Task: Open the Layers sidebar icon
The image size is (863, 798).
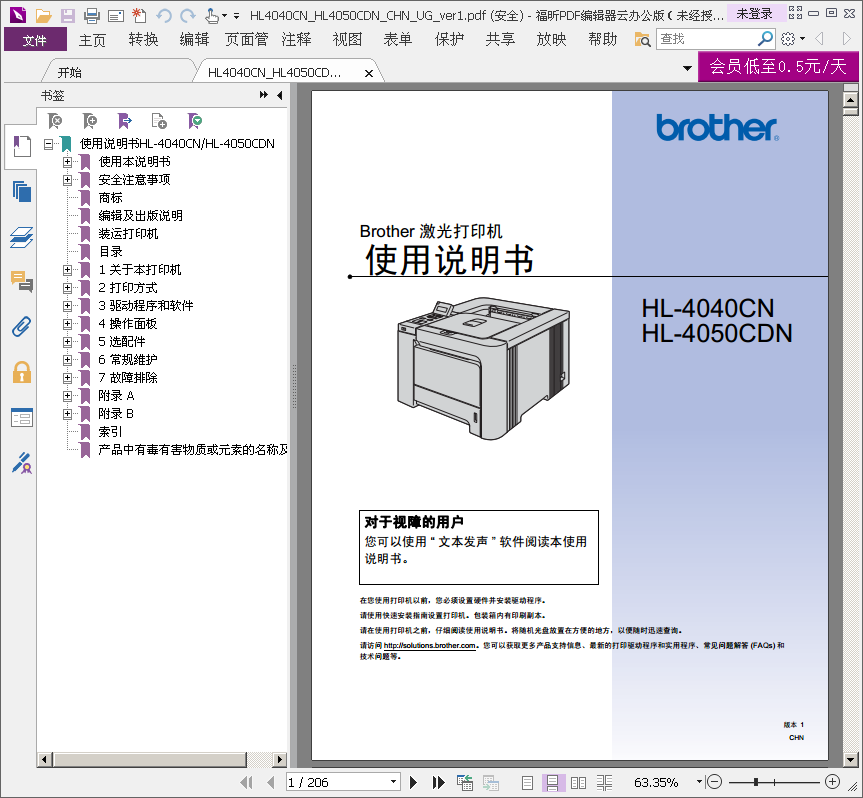Action: pos(22,237)
